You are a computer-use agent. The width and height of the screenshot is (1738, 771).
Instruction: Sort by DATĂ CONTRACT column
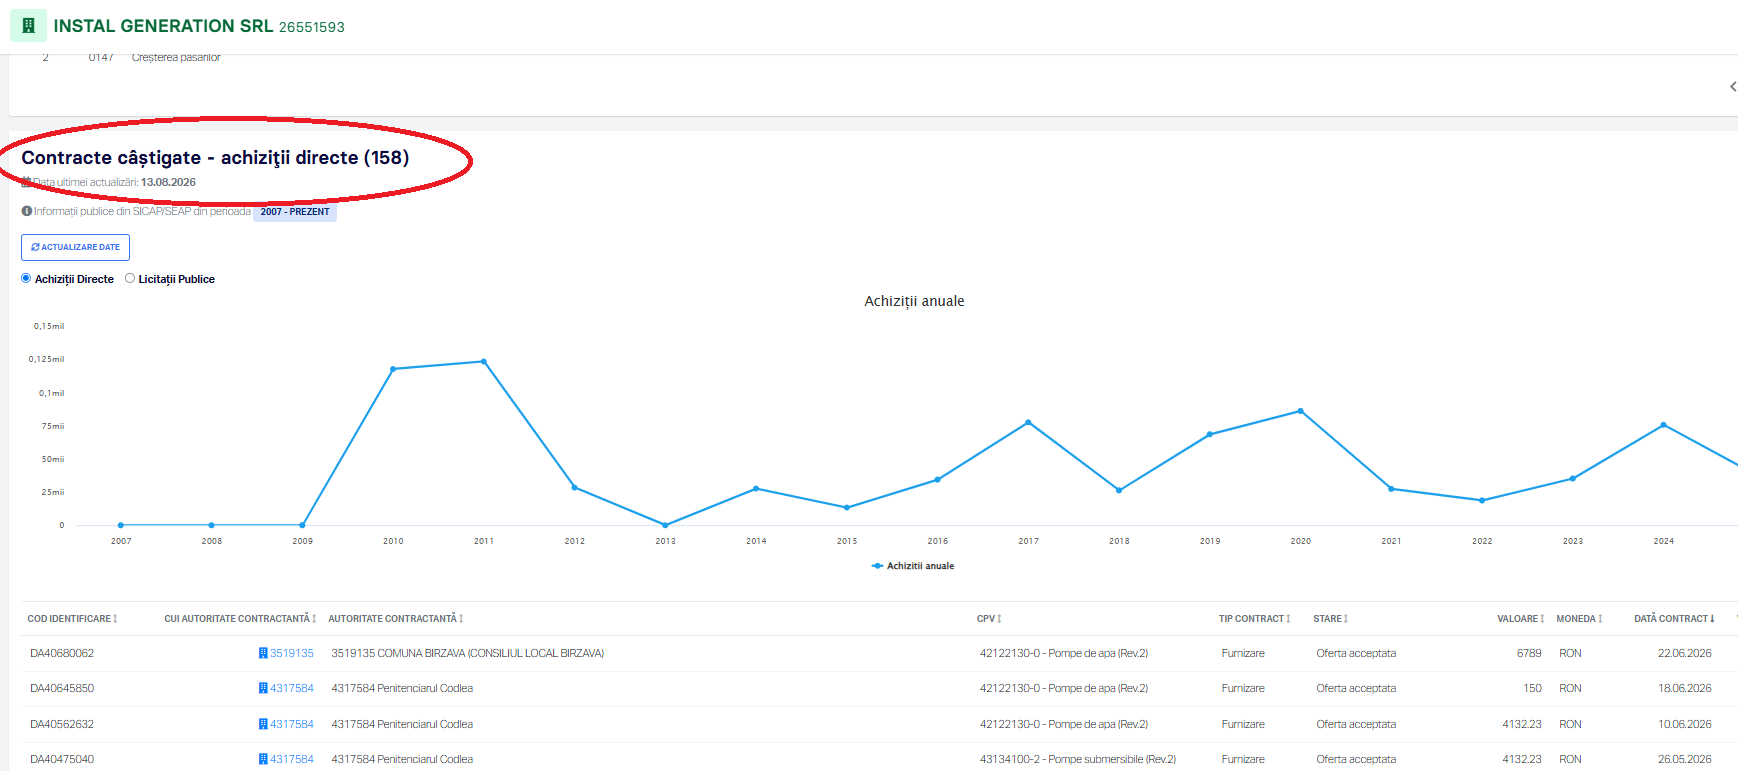1674,619
